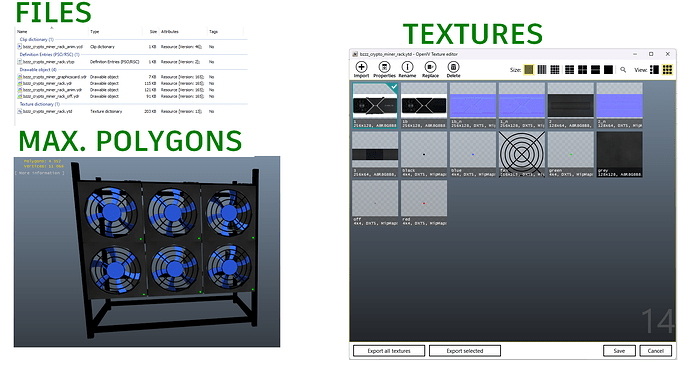The width and height of the screenshot is (690, 388).
Task: Click the Save button
Action: tap(619, 351)
